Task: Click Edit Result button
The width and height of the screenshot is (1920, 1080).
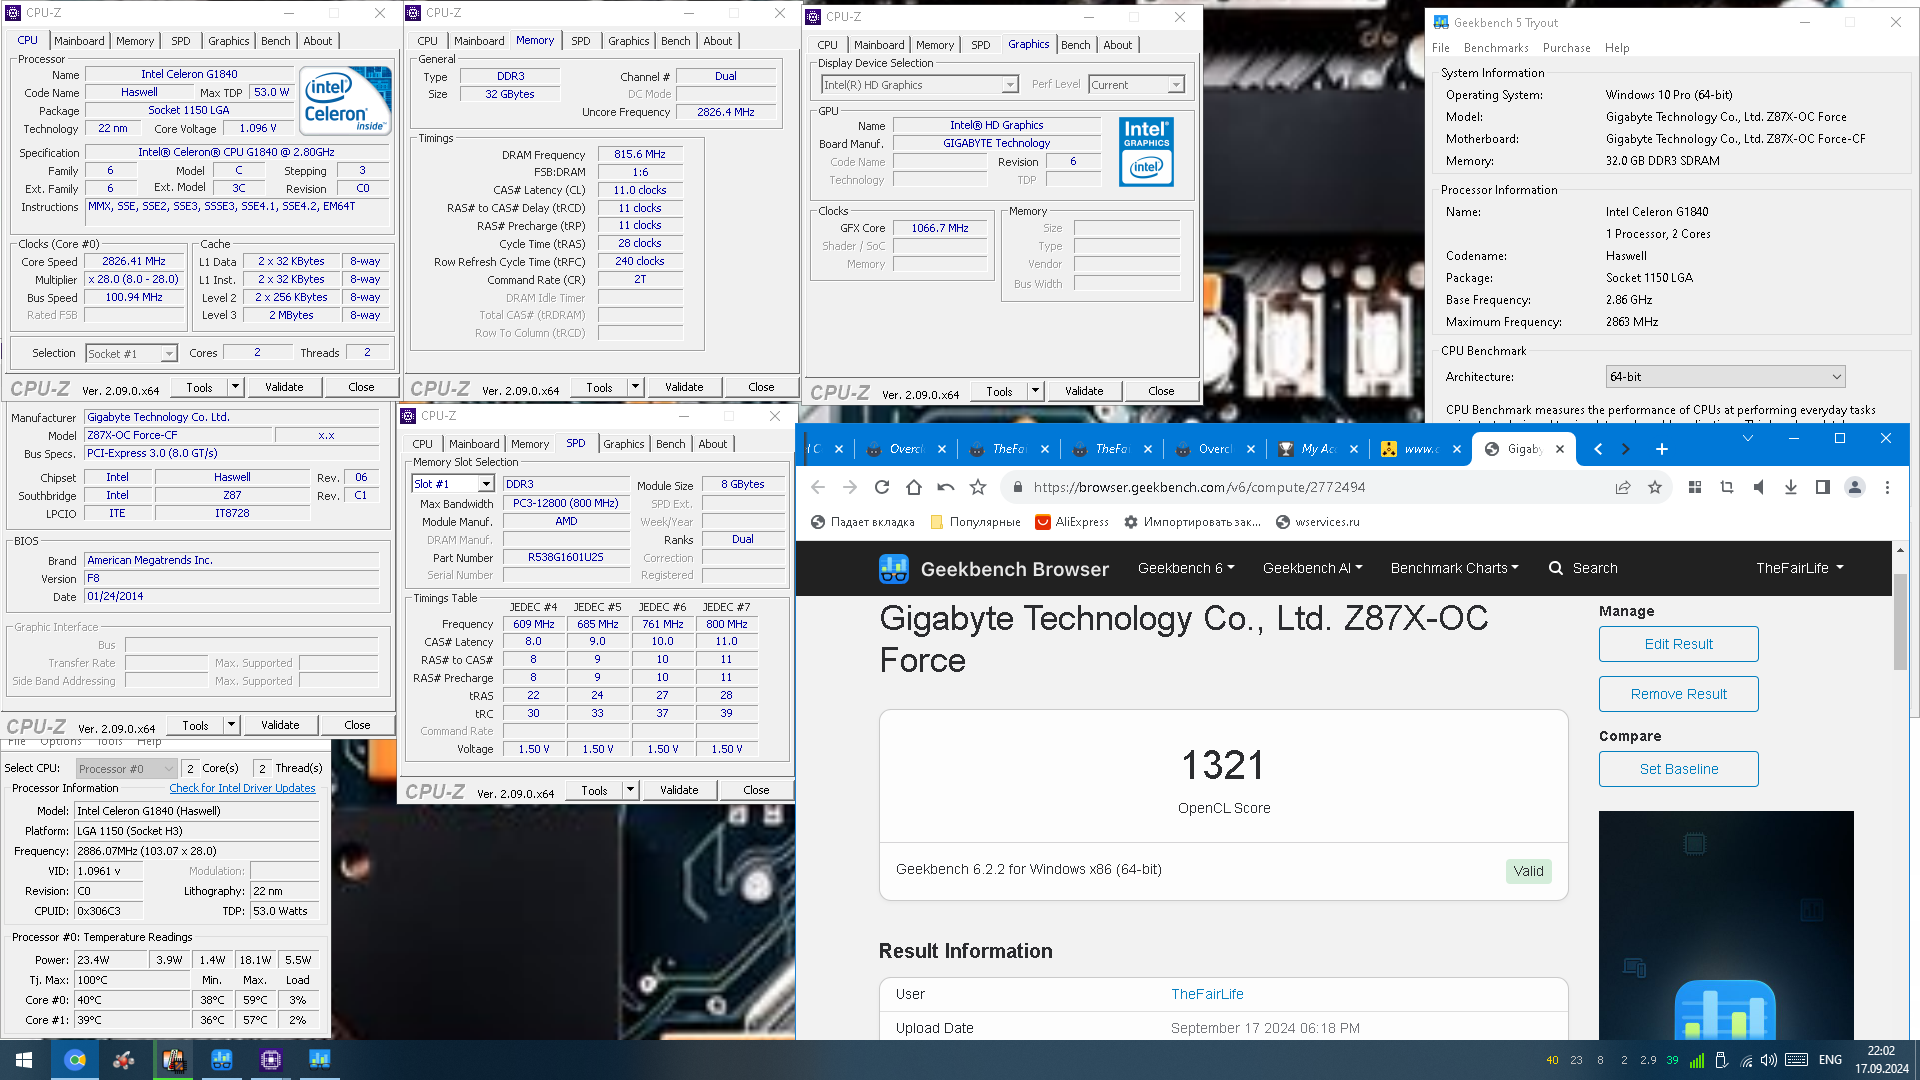Action: [1678, 644]
